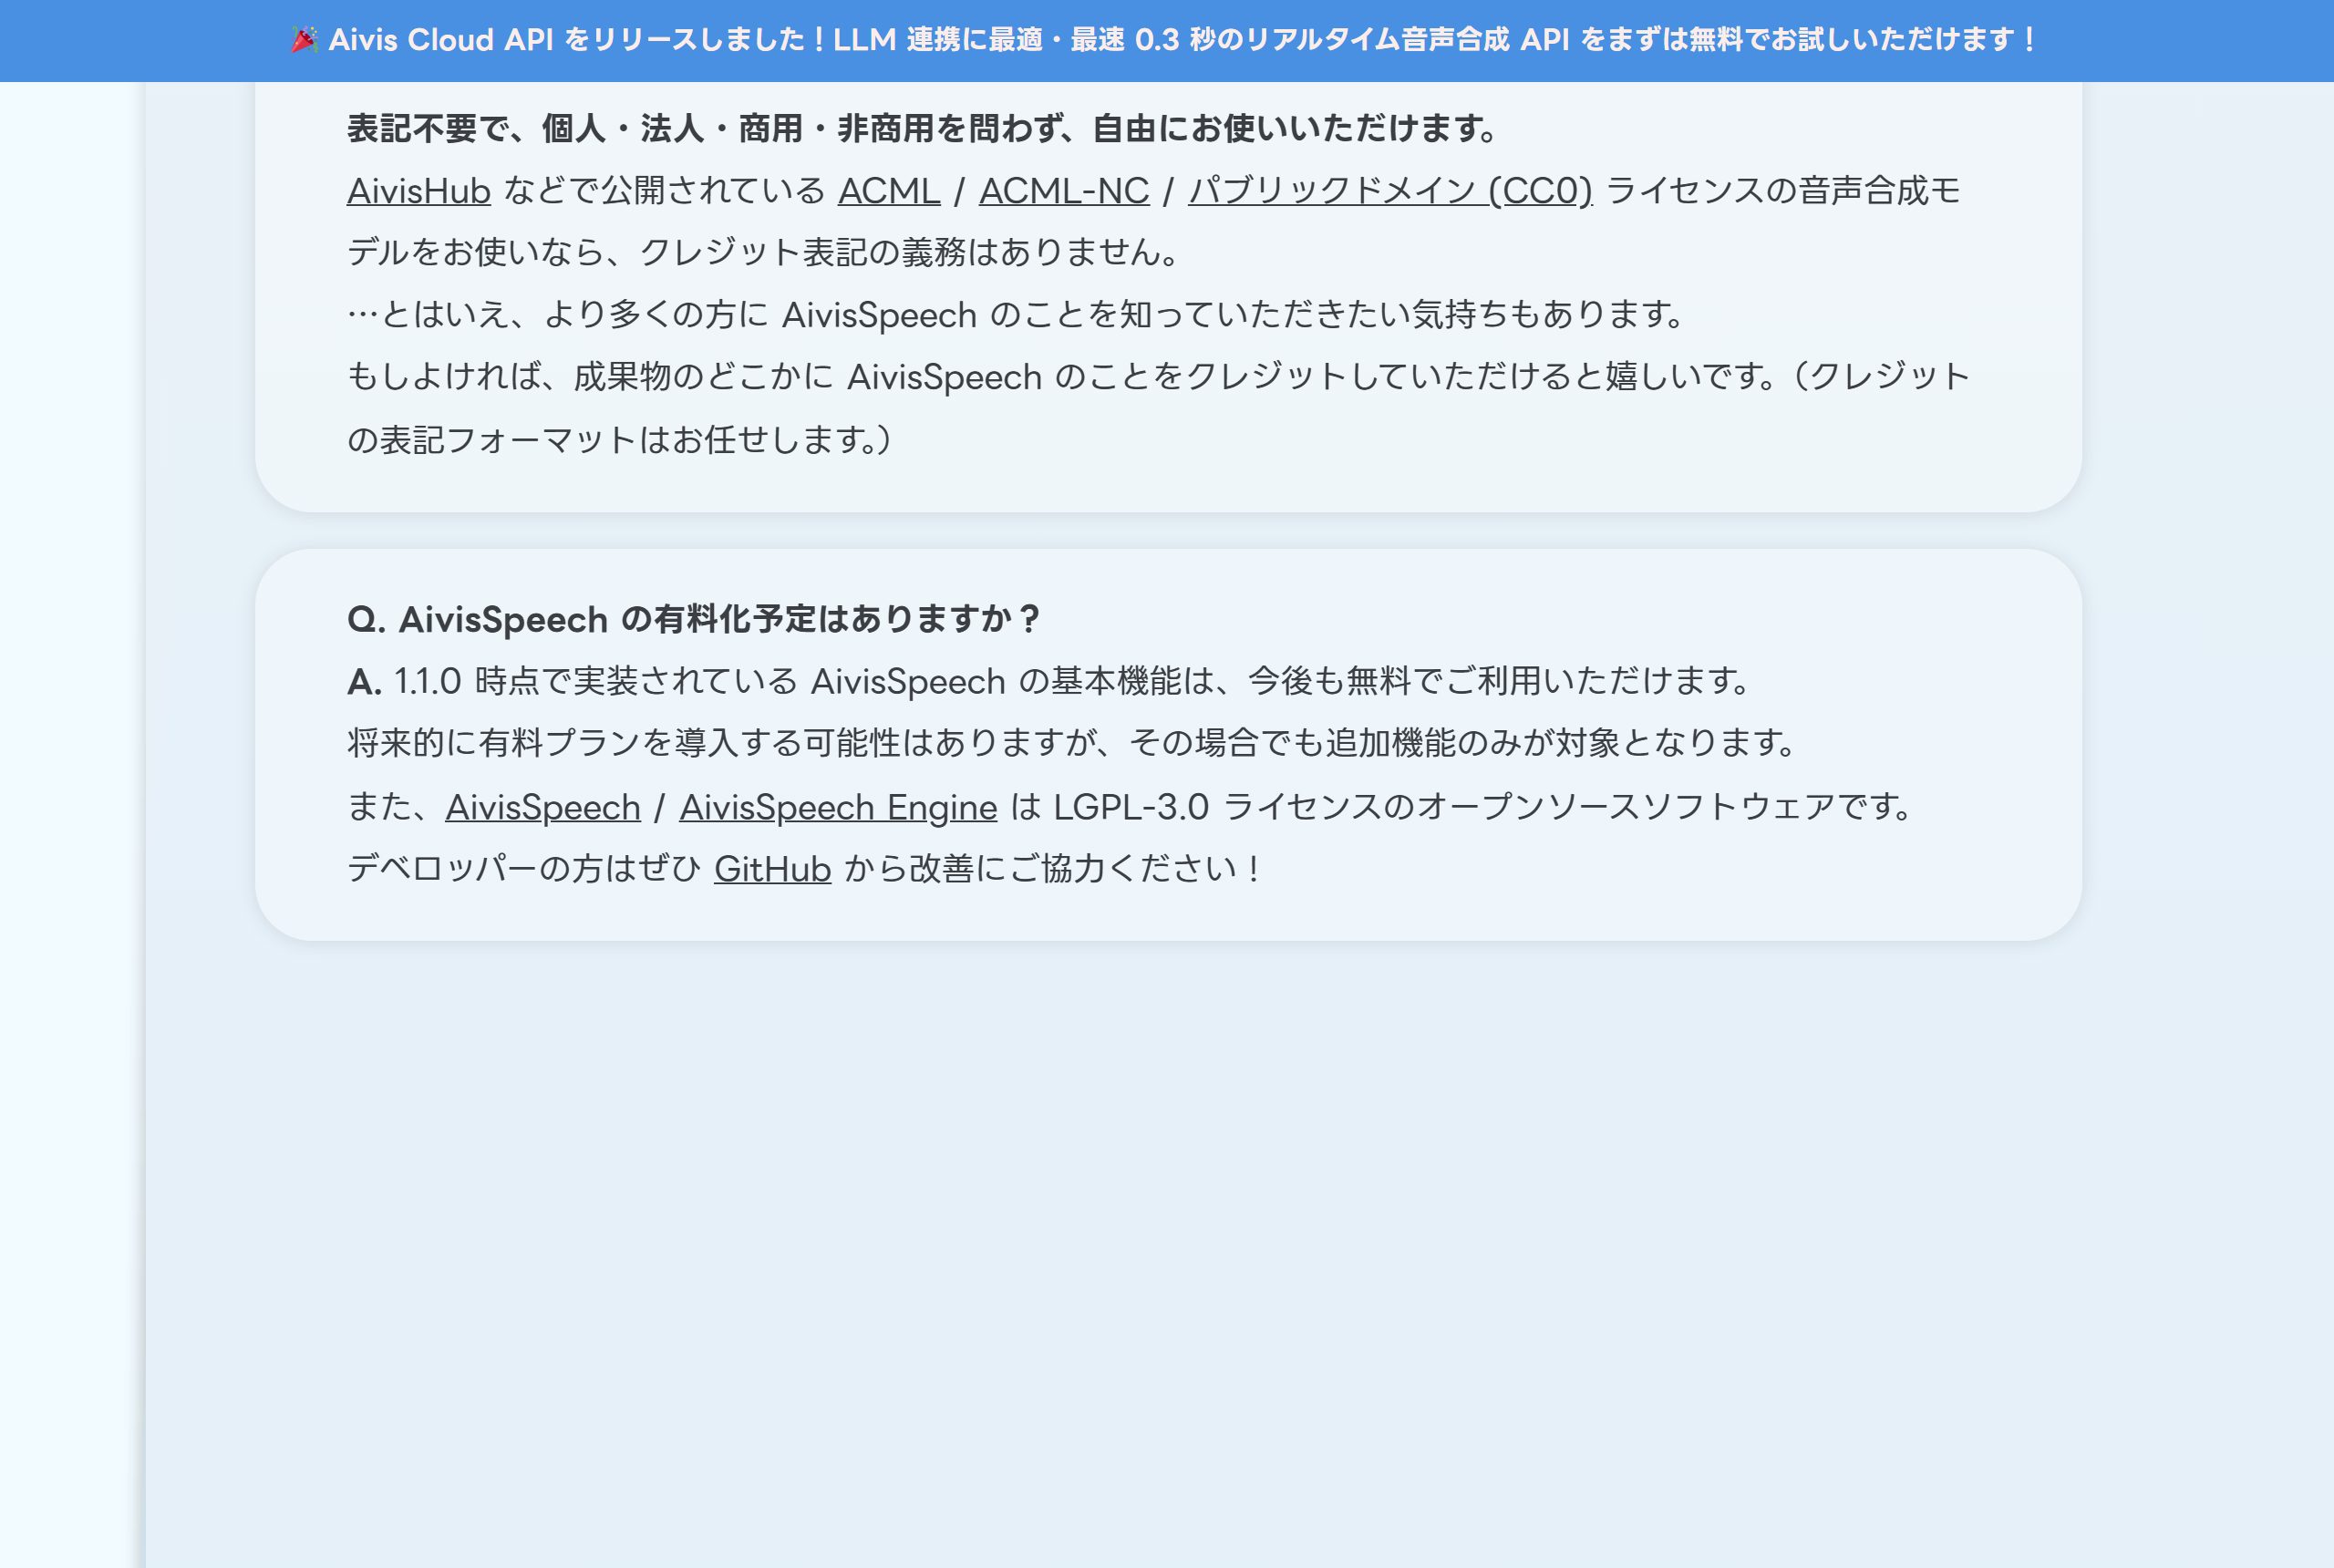Follow the GitHub link
Screen dimensions: 2334x1568
(772, 868)
